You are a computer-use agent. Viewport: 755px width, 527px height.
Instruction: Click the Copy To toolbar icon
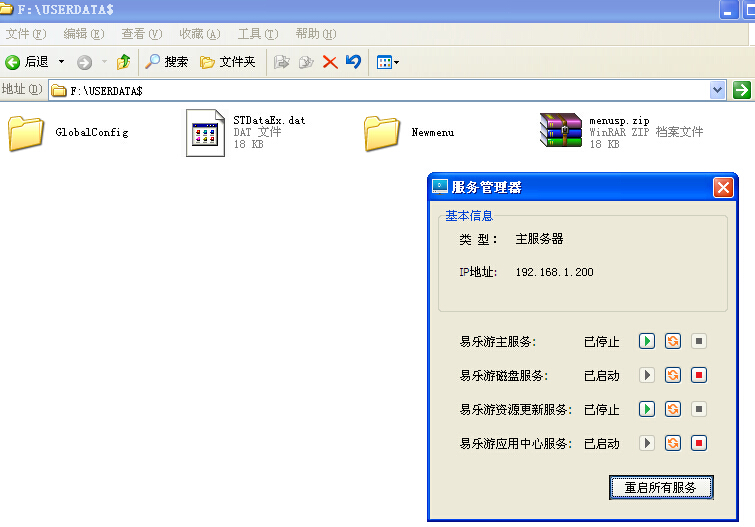pyautogui.click(x=306, y=62)
